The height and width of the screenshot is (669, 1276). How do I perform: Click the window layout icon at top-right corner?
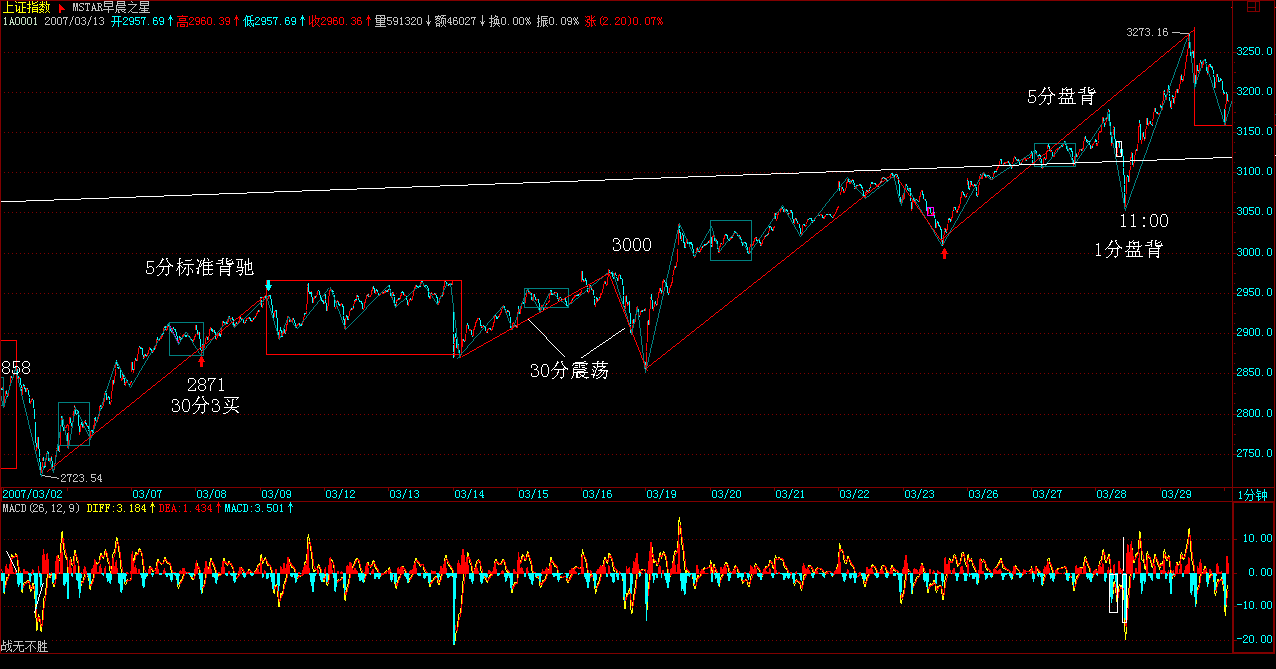(1252, 7)
